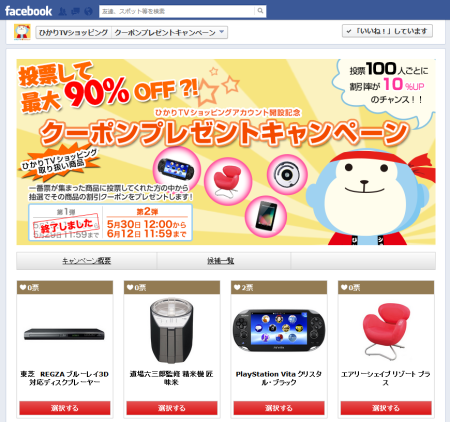The width and height of the screenshot is (450, 422).
Task: Click the Hikari TV Shopping page avatar
Action: (22, 32)
